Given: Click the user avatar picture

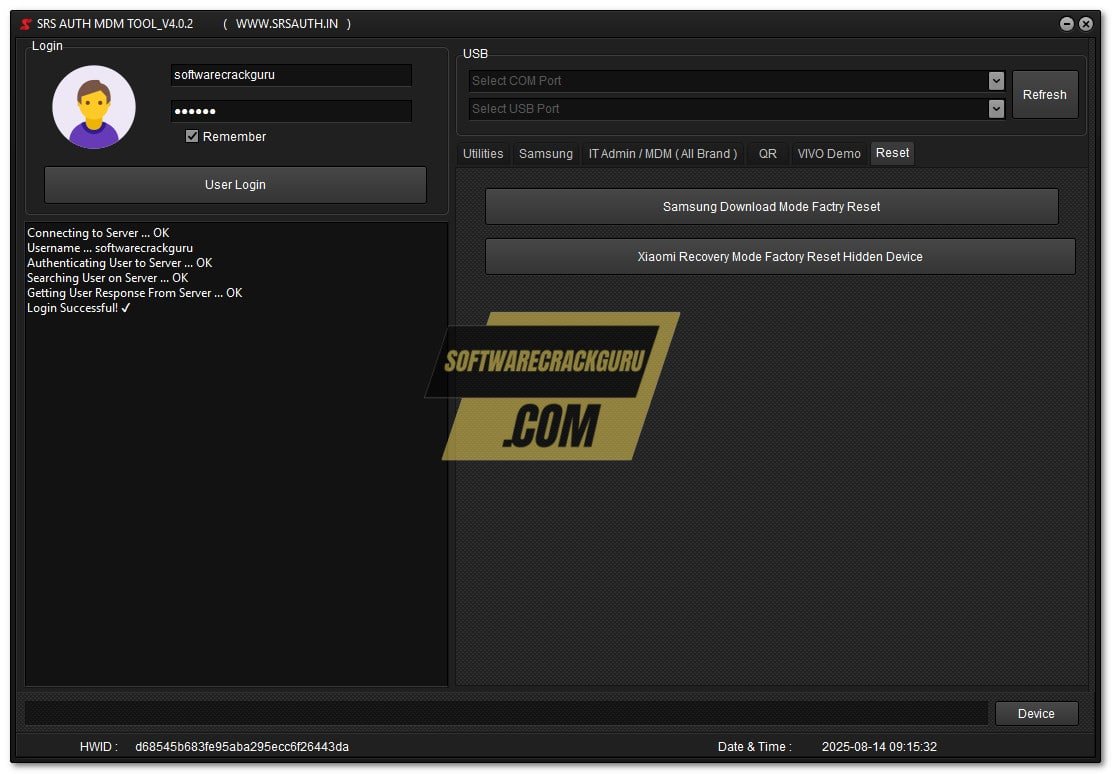Looking at the screenshot, I should (93, 106).
